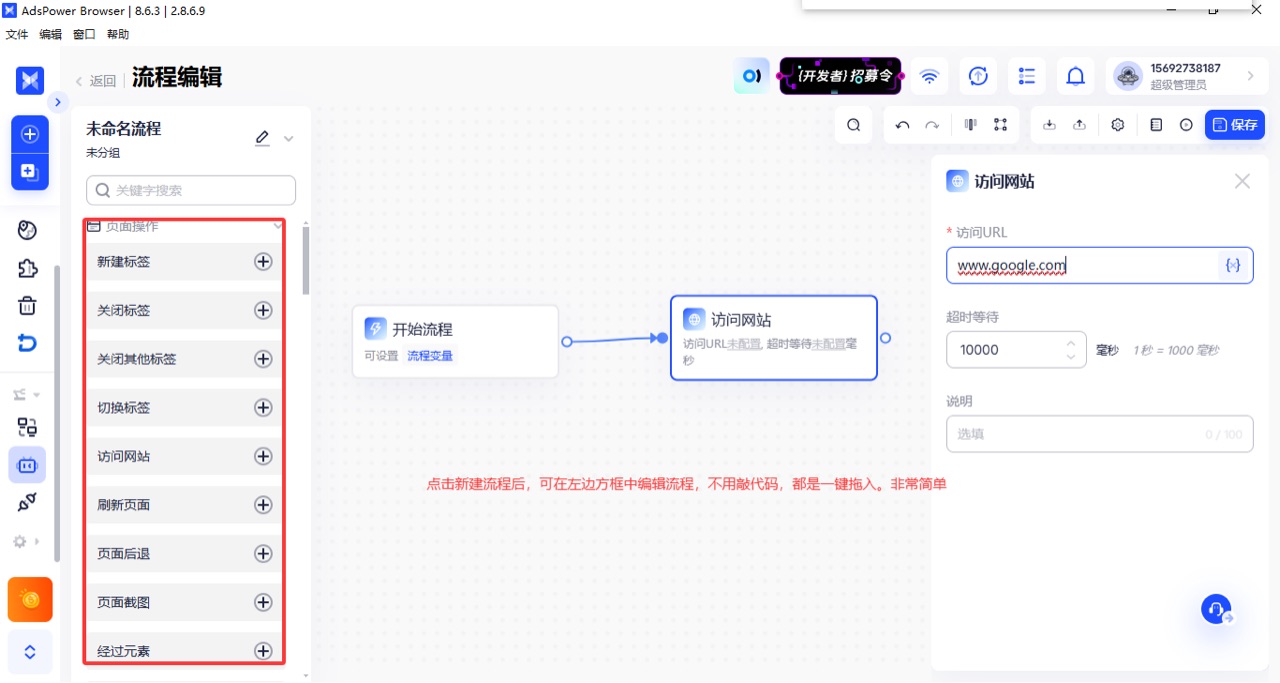Viewport: 1280px width, 683px height.
Task: Open the notifications bell
Action: pyautogui.click(x=1076, y=76)
